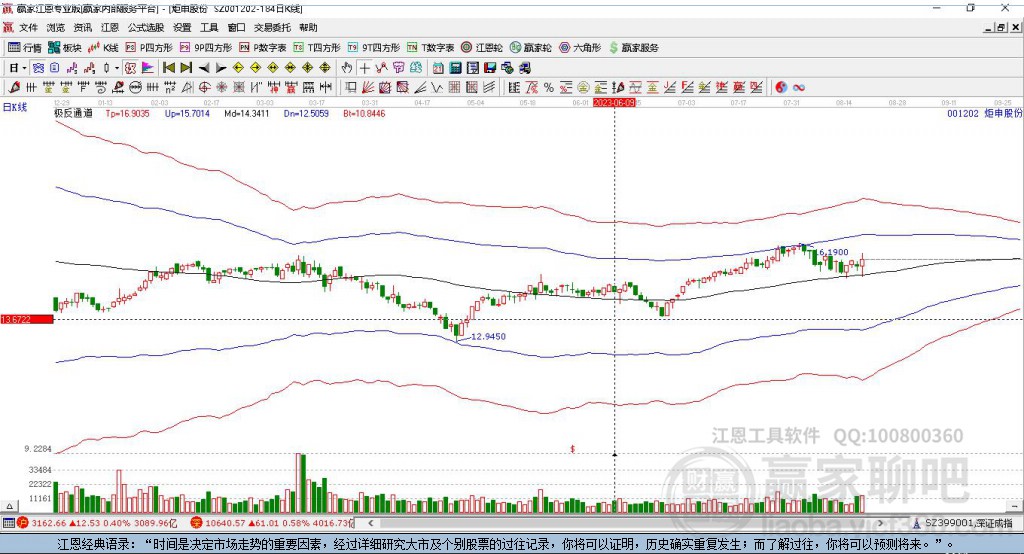This screenshot has width=1024, height=554.
Task: Open the 行情 market quotes view
Action: [25, 48]
